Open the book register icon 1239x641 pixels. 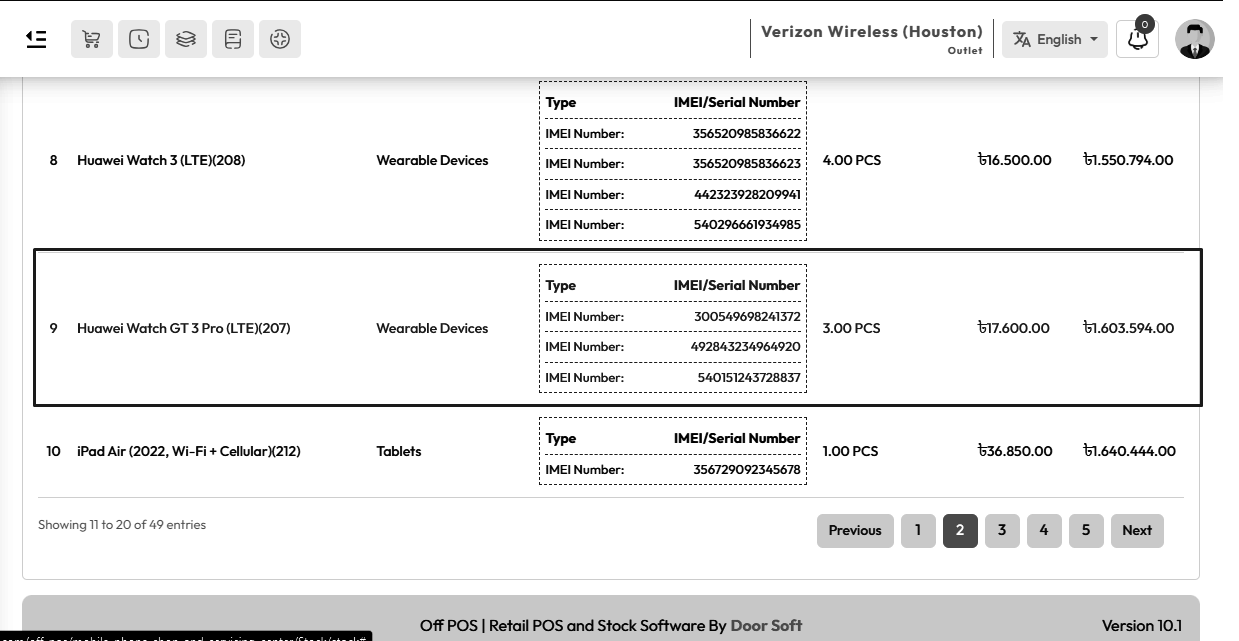[x=233, y=39]
